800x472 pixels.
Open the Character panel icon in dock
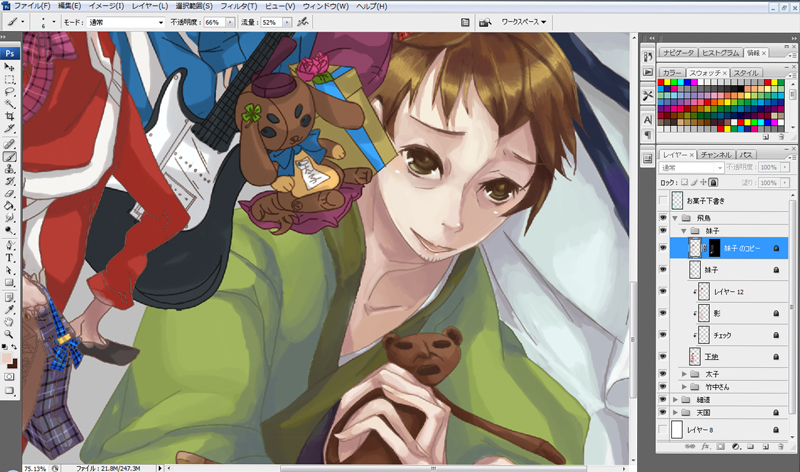tap(648, 120)
